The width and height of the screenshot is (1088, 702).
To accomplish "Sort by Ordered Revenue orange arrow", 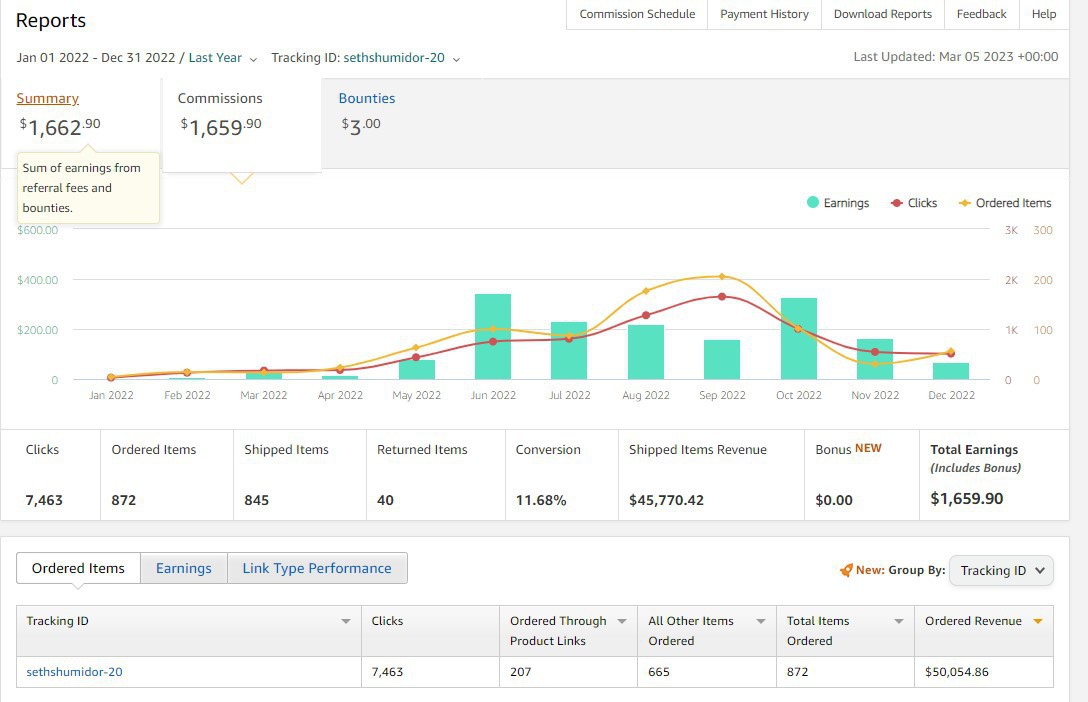I will point(1038,621).
